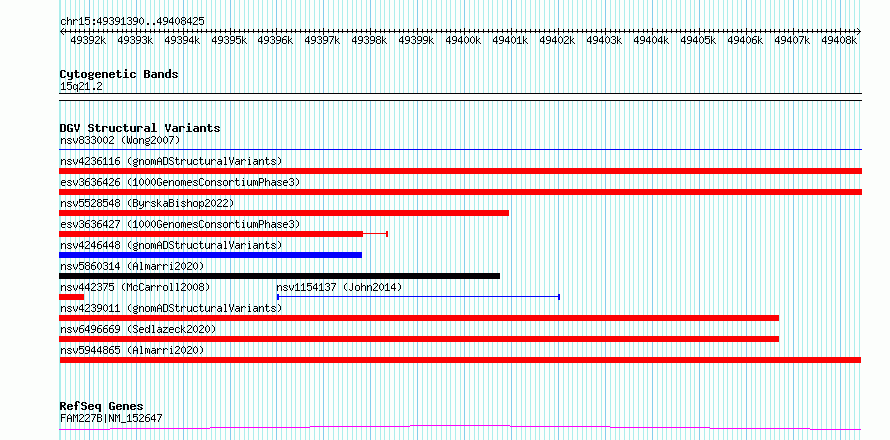
Task: Open nsv5860314 (Almarri2020) label
Action: pos(132,266)
